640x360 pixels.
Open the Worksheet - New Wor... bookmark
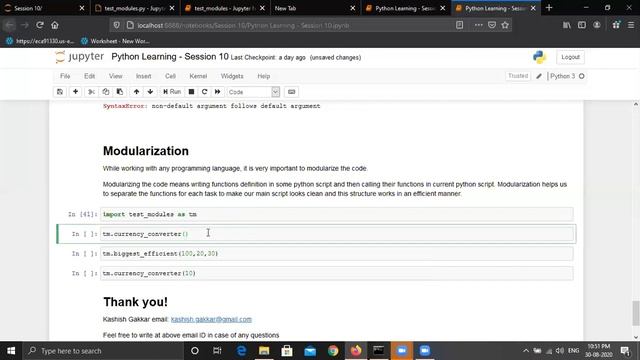tap(115, 41)
